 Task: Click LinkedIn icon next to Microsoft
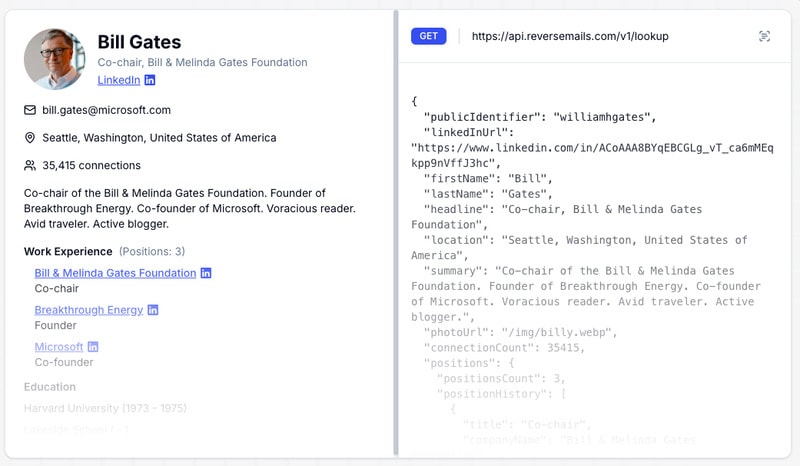(x=93, y=347)
